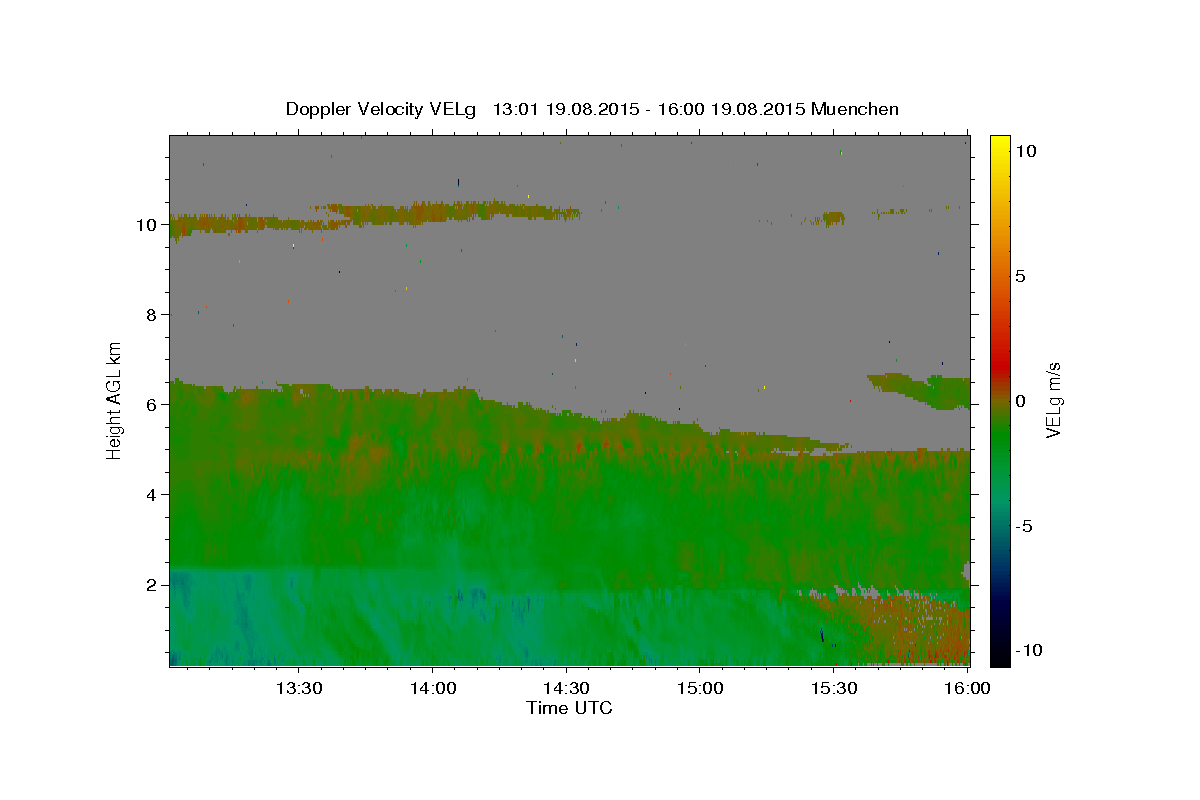Click height label '4' on y-axis
The image size is (1200, 800).
coord(154,494)
